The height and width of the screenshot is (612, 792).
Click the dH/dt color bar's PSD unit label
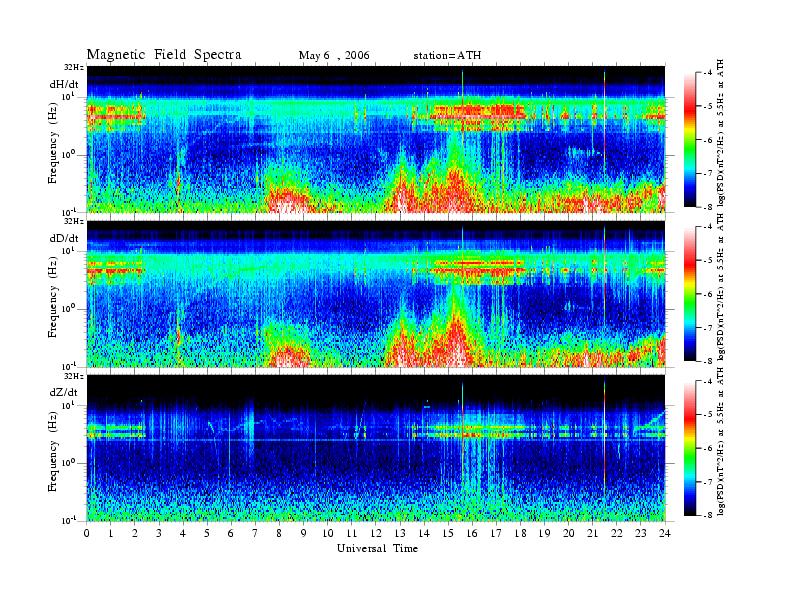[720, 133]
